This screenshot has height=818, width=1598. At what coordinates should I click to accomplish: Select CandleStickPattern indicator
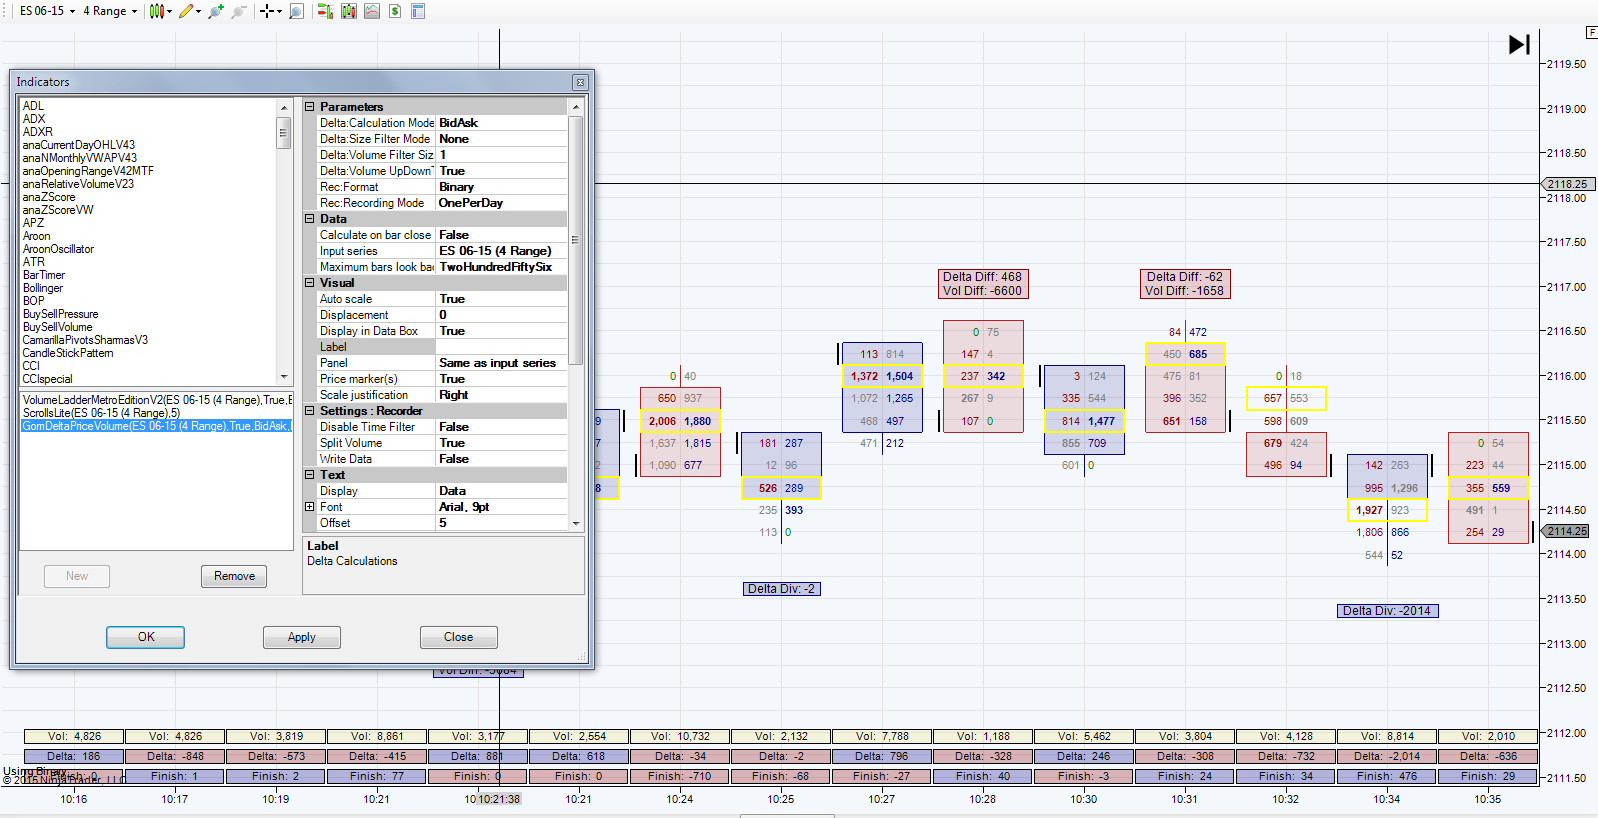[68, 353]
